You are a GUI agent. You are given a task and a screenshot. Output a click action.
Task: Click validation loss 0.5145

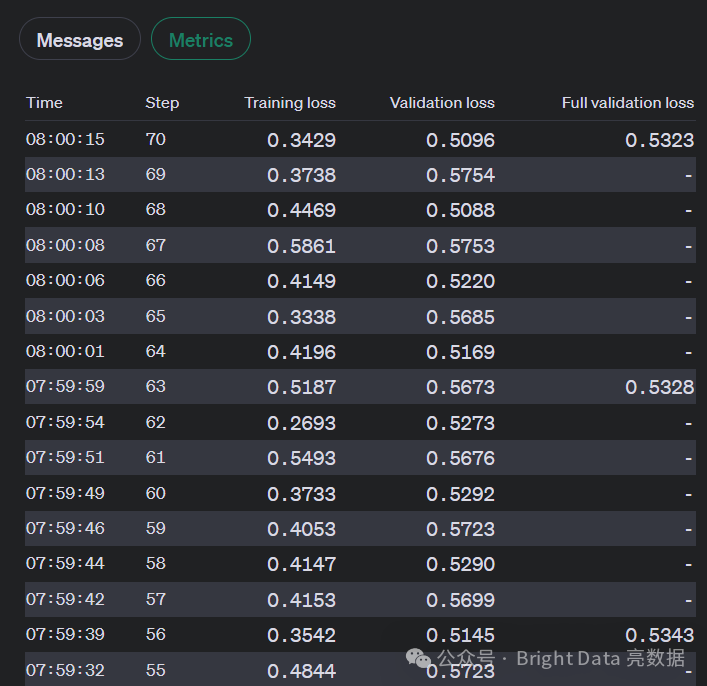click(x=460, y=635)
